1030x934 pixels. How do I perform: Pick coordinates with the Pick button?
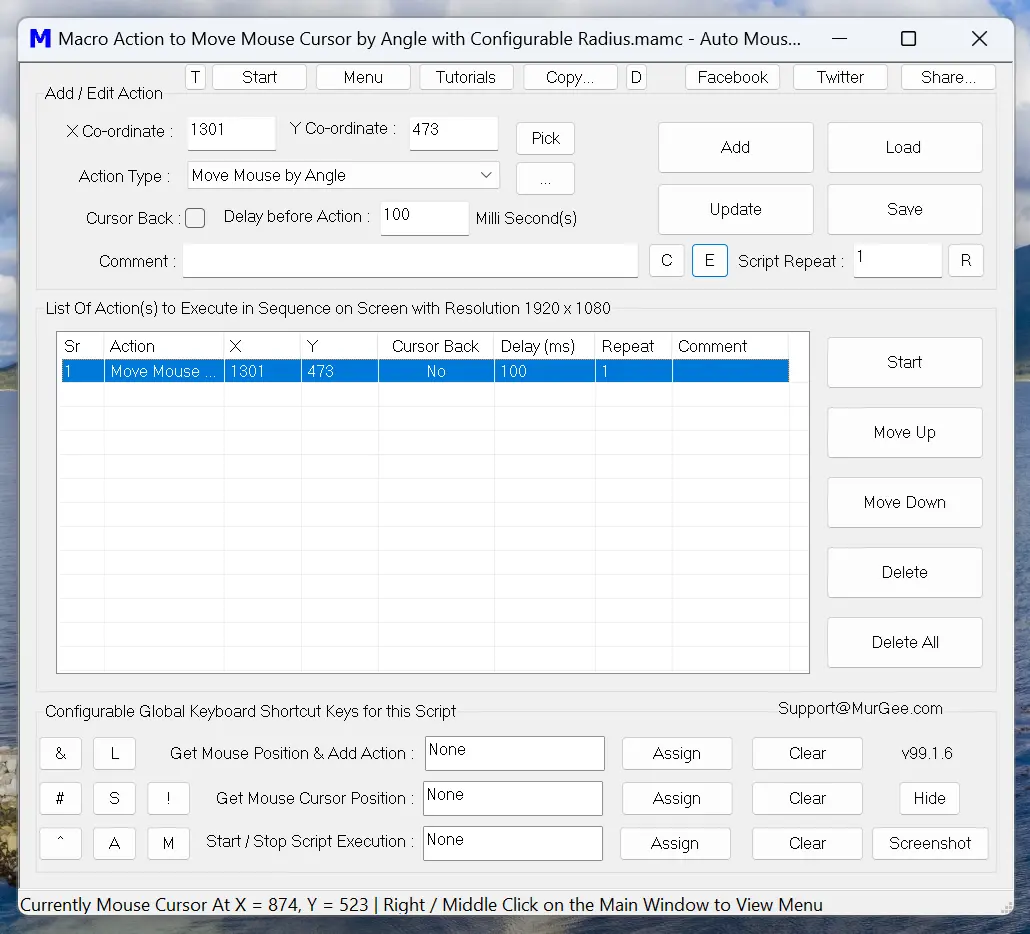(544, 138)
